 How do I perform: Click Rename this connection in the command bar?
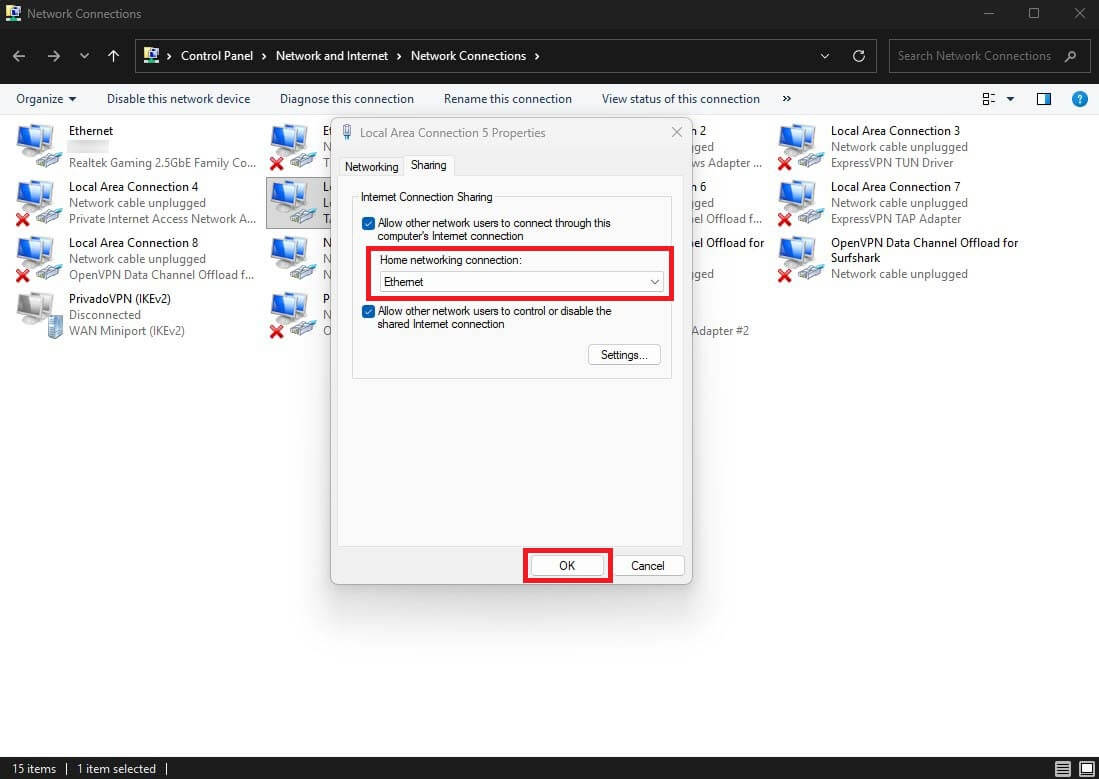point(507,99)
